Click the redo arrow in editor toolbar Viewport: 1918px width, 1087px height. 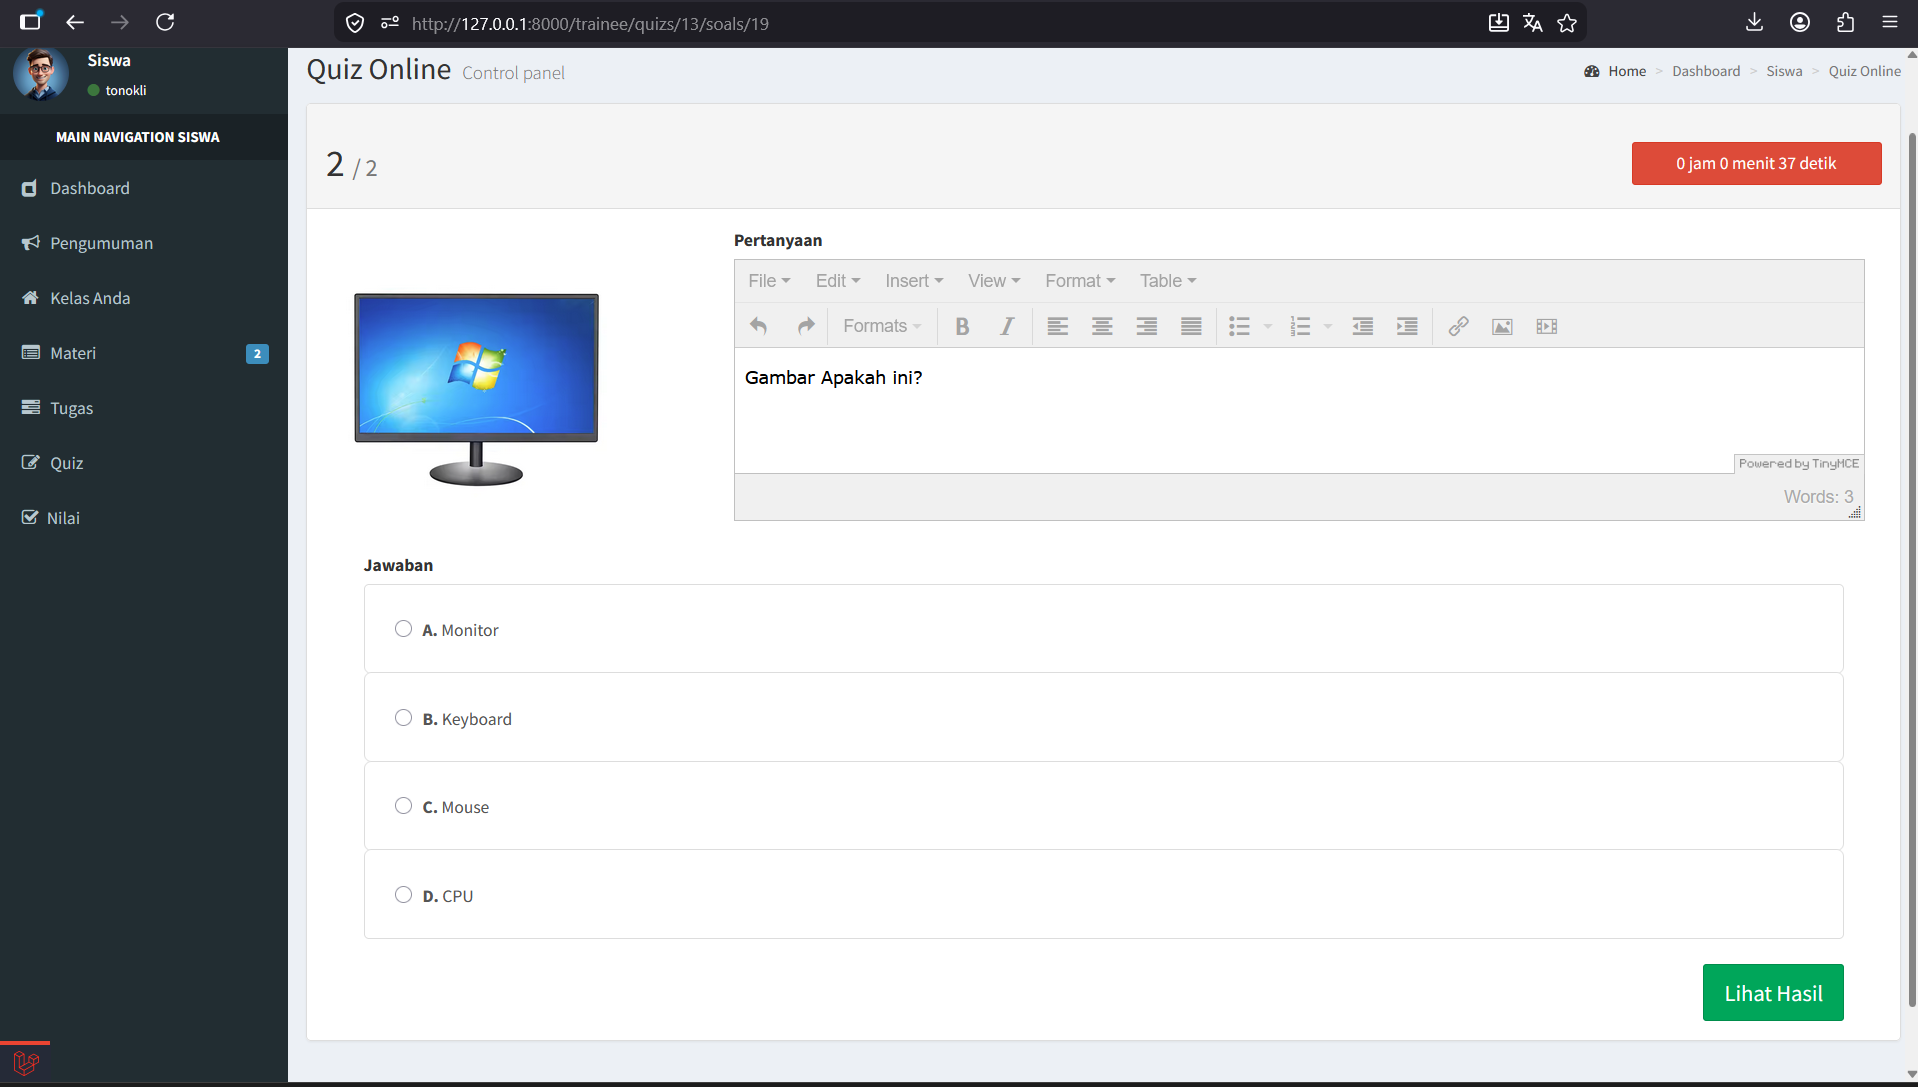click(x=805, y=326)
